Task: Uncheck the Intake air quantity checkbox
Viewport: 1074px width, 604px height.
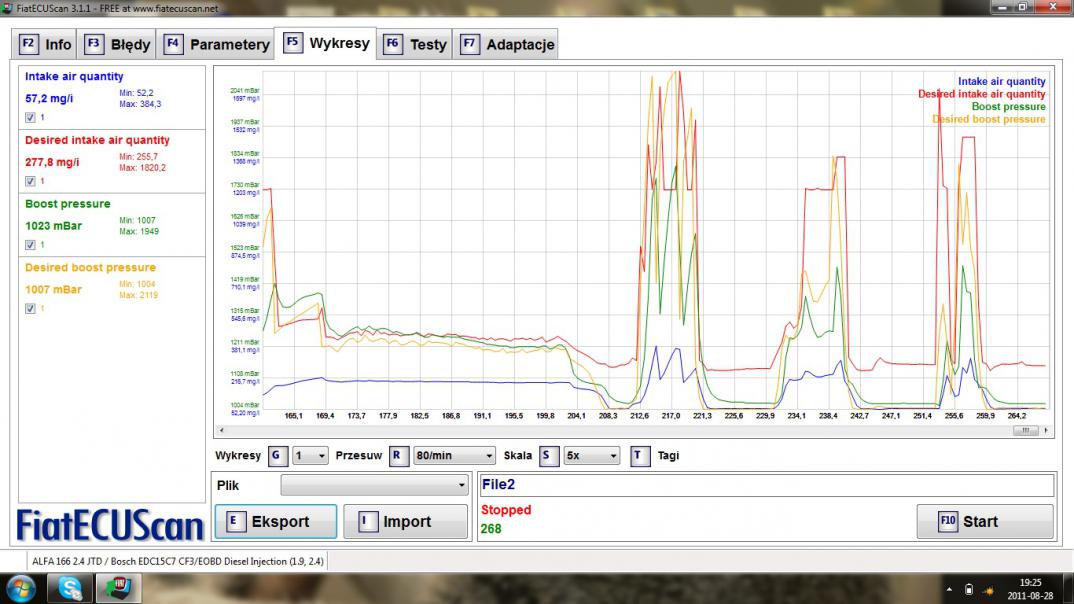Action: (30, 118)
